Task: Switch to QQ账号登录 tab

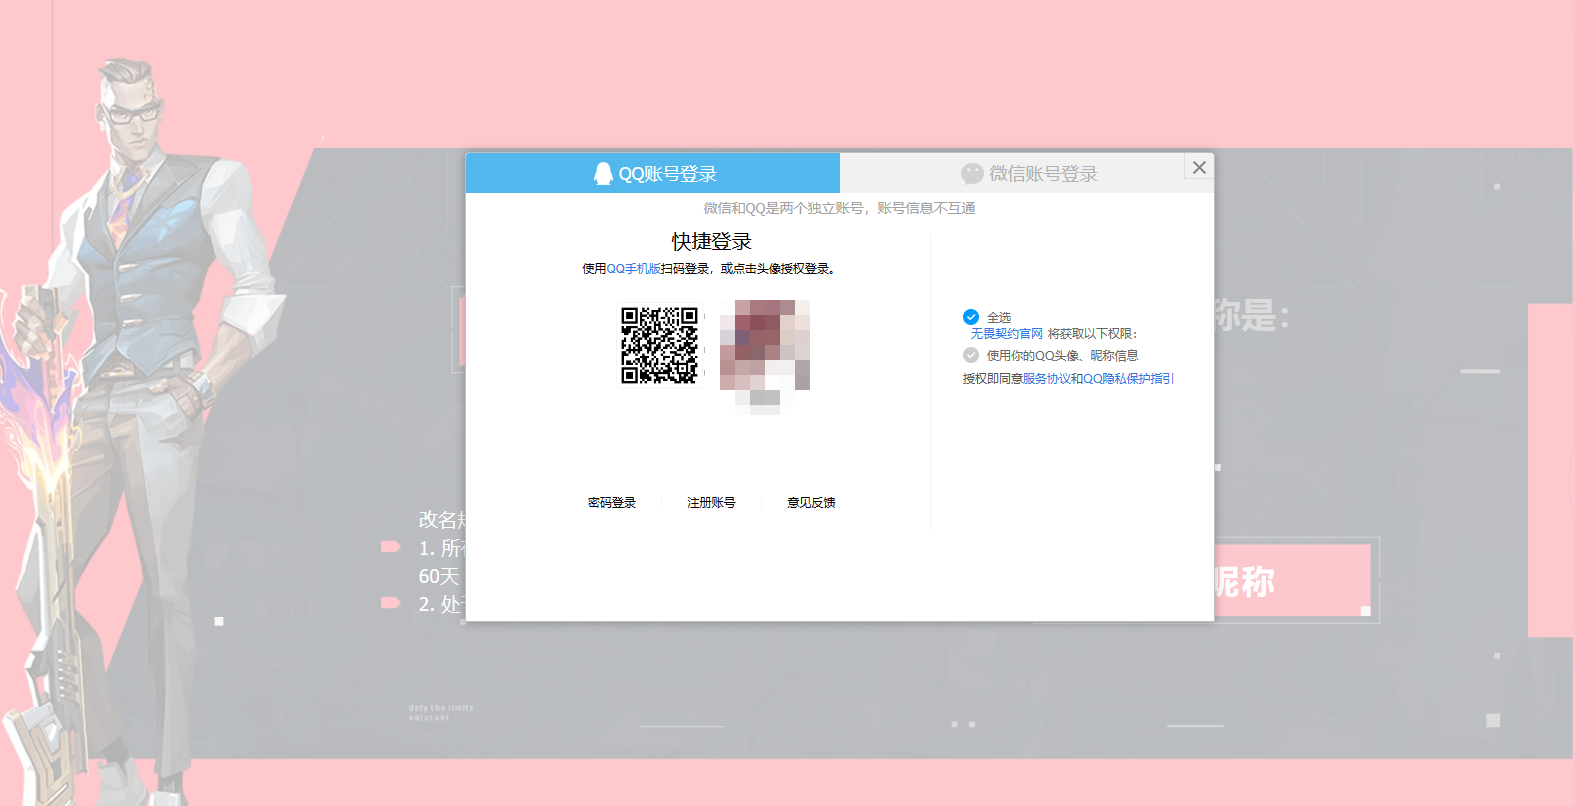Action: (x=653, y=173)
